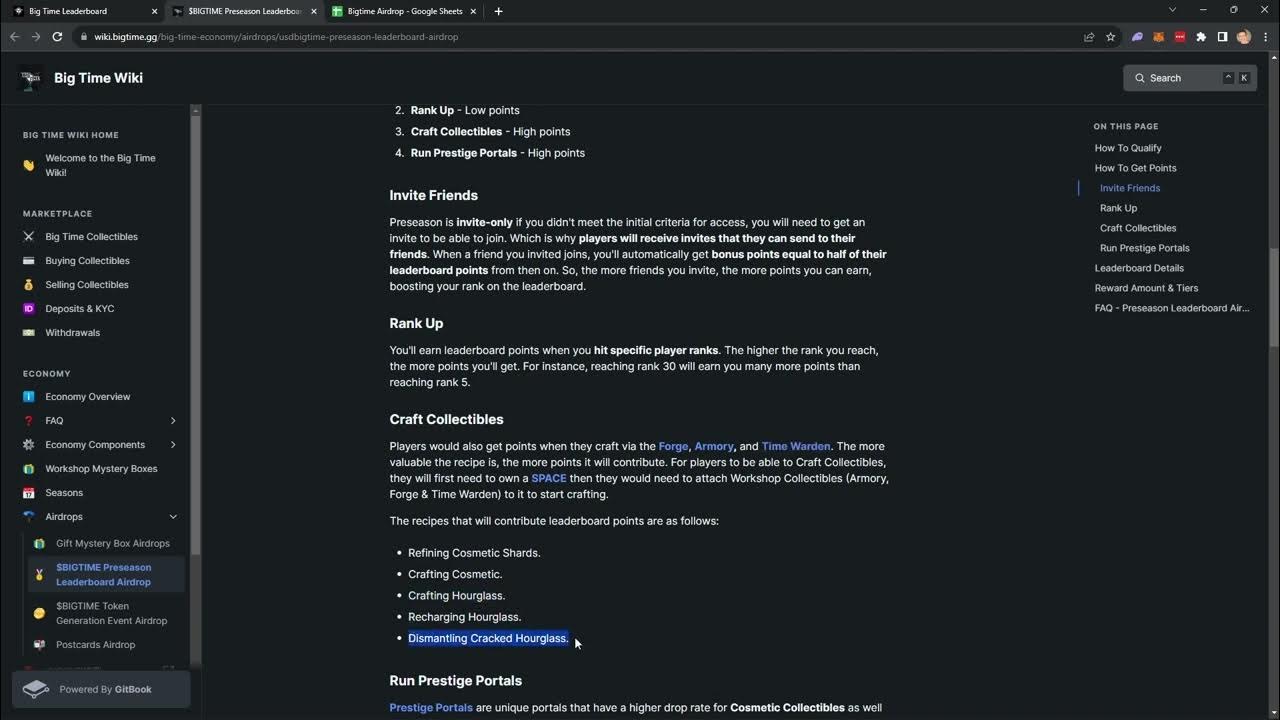Click the Search input field
The image size is (1280, 720).
tap(1190, 78)
